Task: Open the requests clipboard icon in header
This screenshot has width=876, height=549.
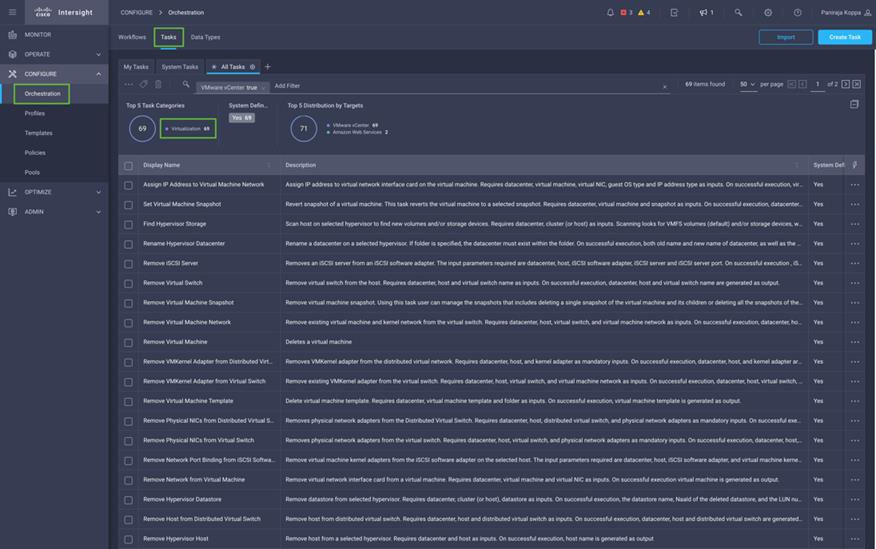Action: click(x=674, y=12)
